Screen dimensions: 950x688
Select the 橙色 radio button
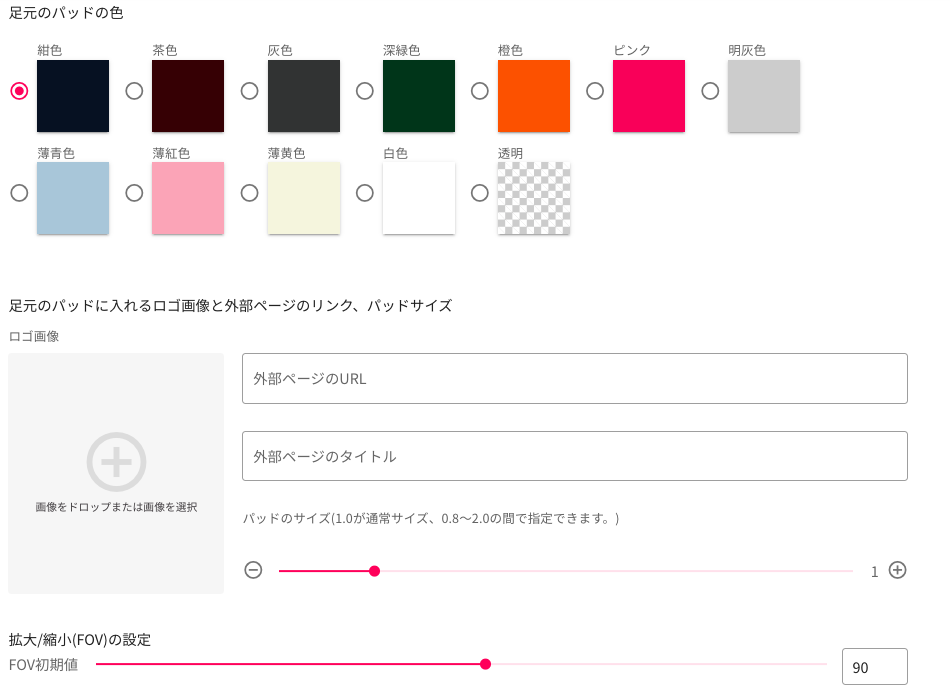pos(480,91)
